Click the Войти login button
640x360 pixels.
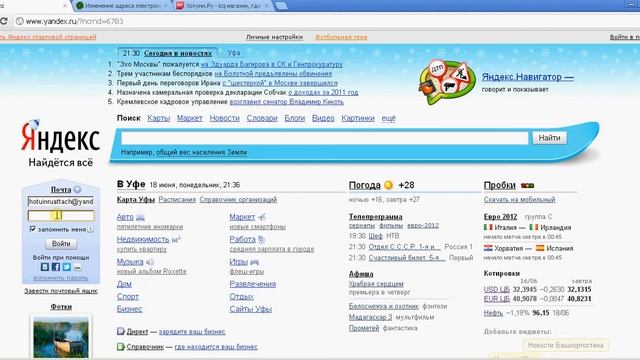point(61,244)
